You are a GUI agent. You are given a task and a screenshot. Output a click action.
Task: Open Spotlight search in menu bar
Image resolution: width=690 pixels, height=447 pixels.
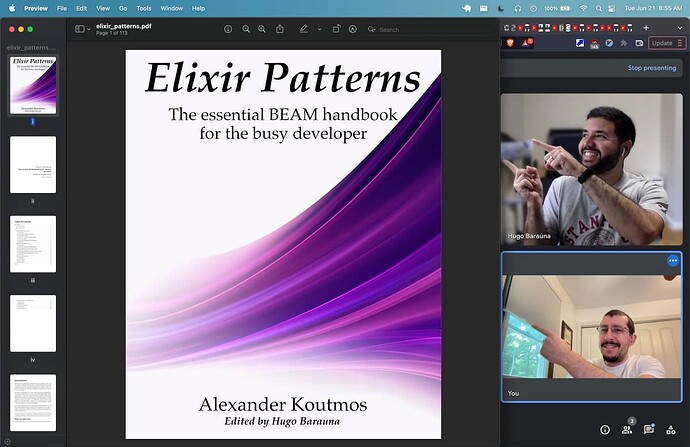(599, 8)
